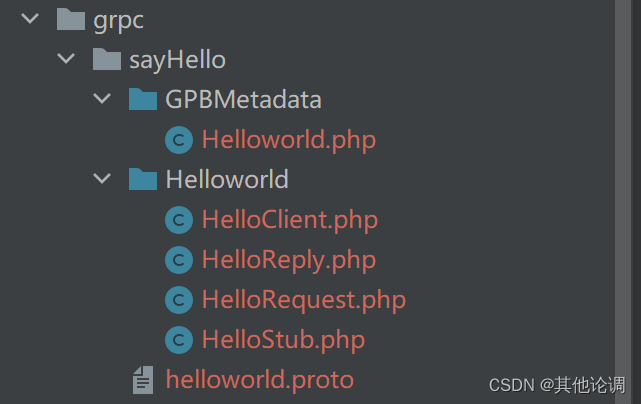Screen dimensions: 641x404
Task: Click the class icon beside HelloClient.php
Action: point(179,220)
